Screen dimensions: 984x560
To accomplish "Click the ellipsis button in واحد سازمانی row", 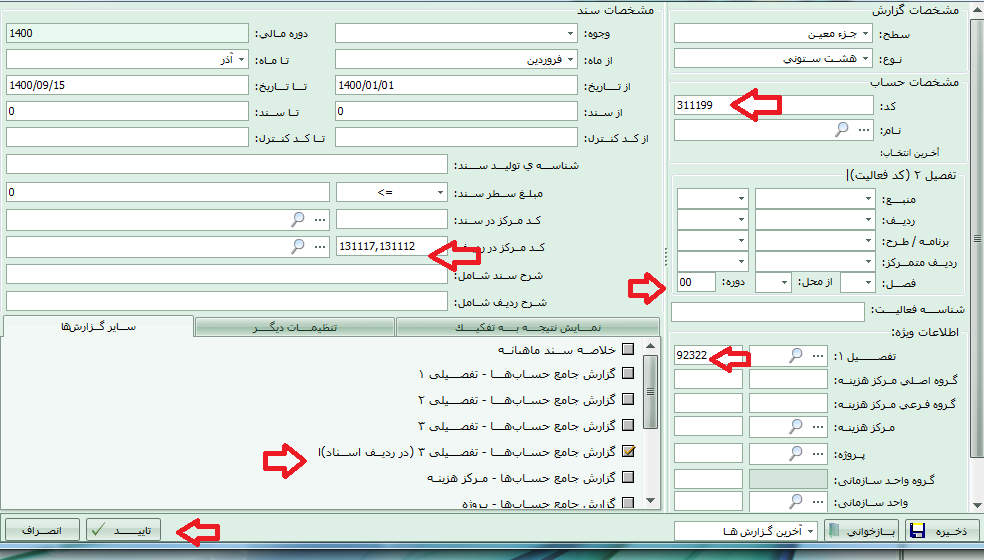I will 818,502.
